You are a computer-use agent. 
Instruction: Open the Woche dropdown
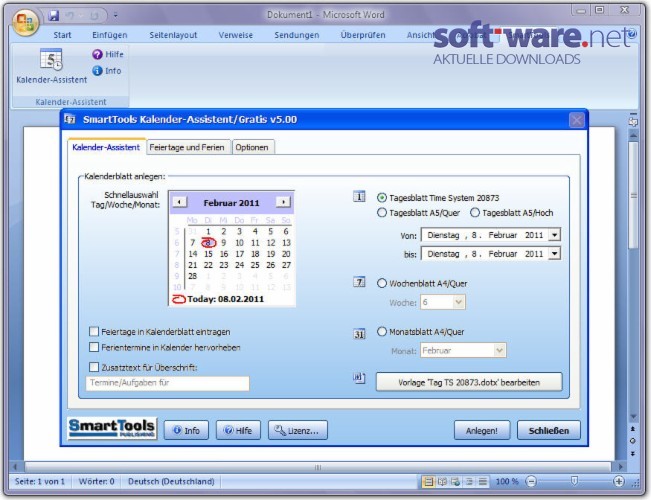[x=458, y=302]
